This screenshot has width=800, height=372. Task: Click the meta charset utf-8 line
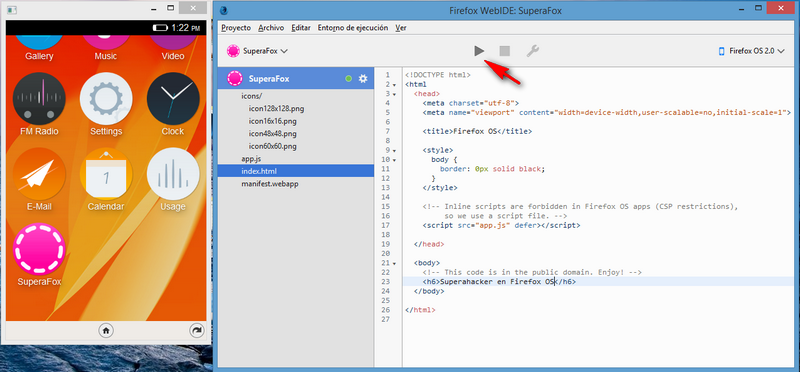pyautogui.click(x=470, y=103)
